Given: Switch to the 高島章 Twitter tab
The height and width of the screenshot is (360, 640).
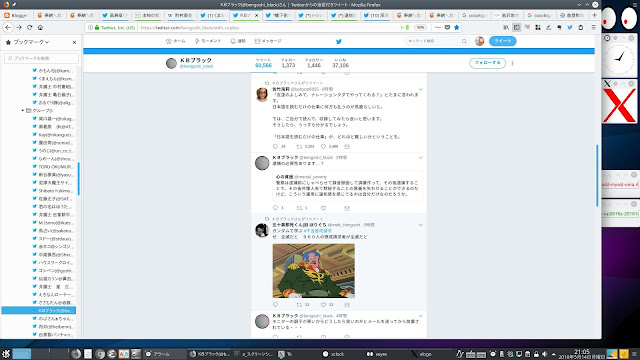Looking at the screenshot, I should [115, 15].
